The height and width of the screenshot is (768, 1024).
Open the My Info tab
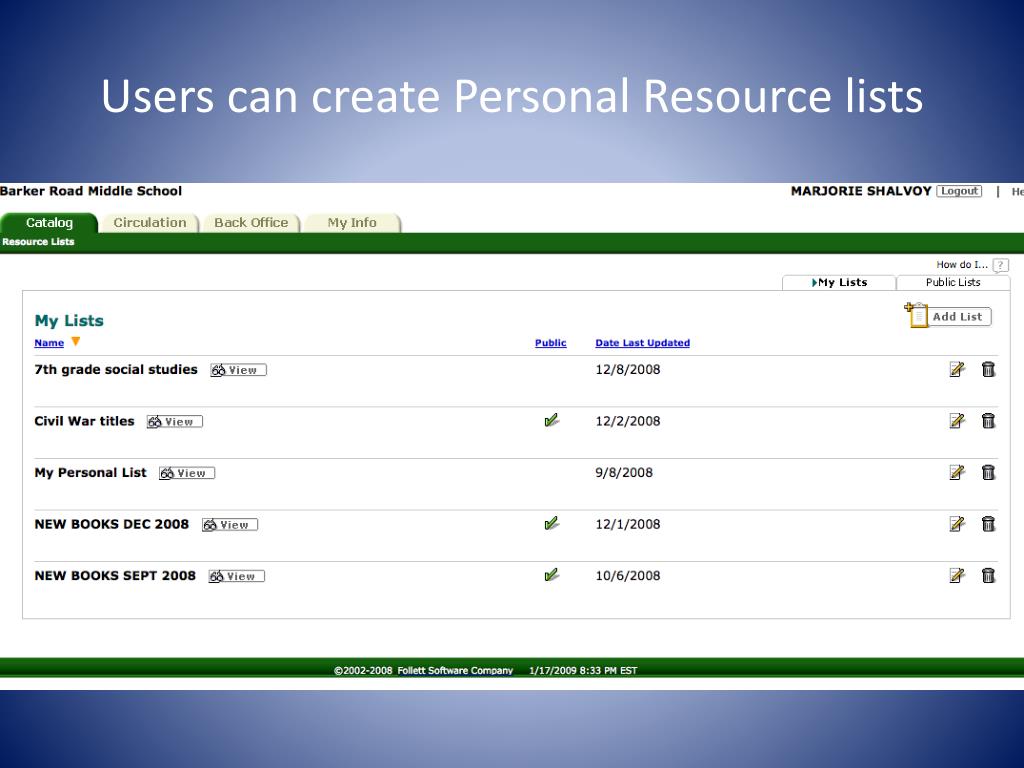click(x=352, y=223)
